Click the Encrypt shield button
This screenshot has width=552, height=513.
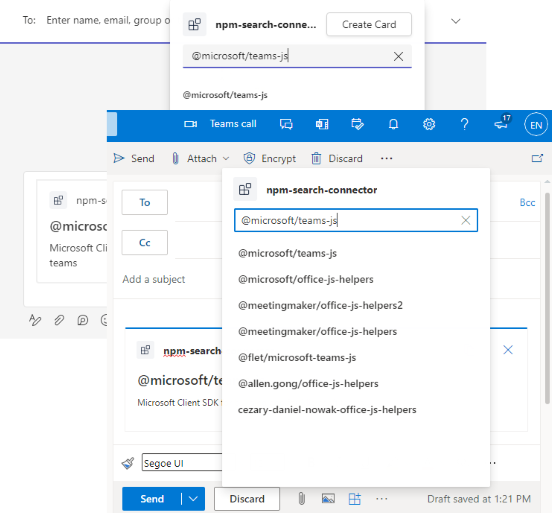tap(270, 158)
